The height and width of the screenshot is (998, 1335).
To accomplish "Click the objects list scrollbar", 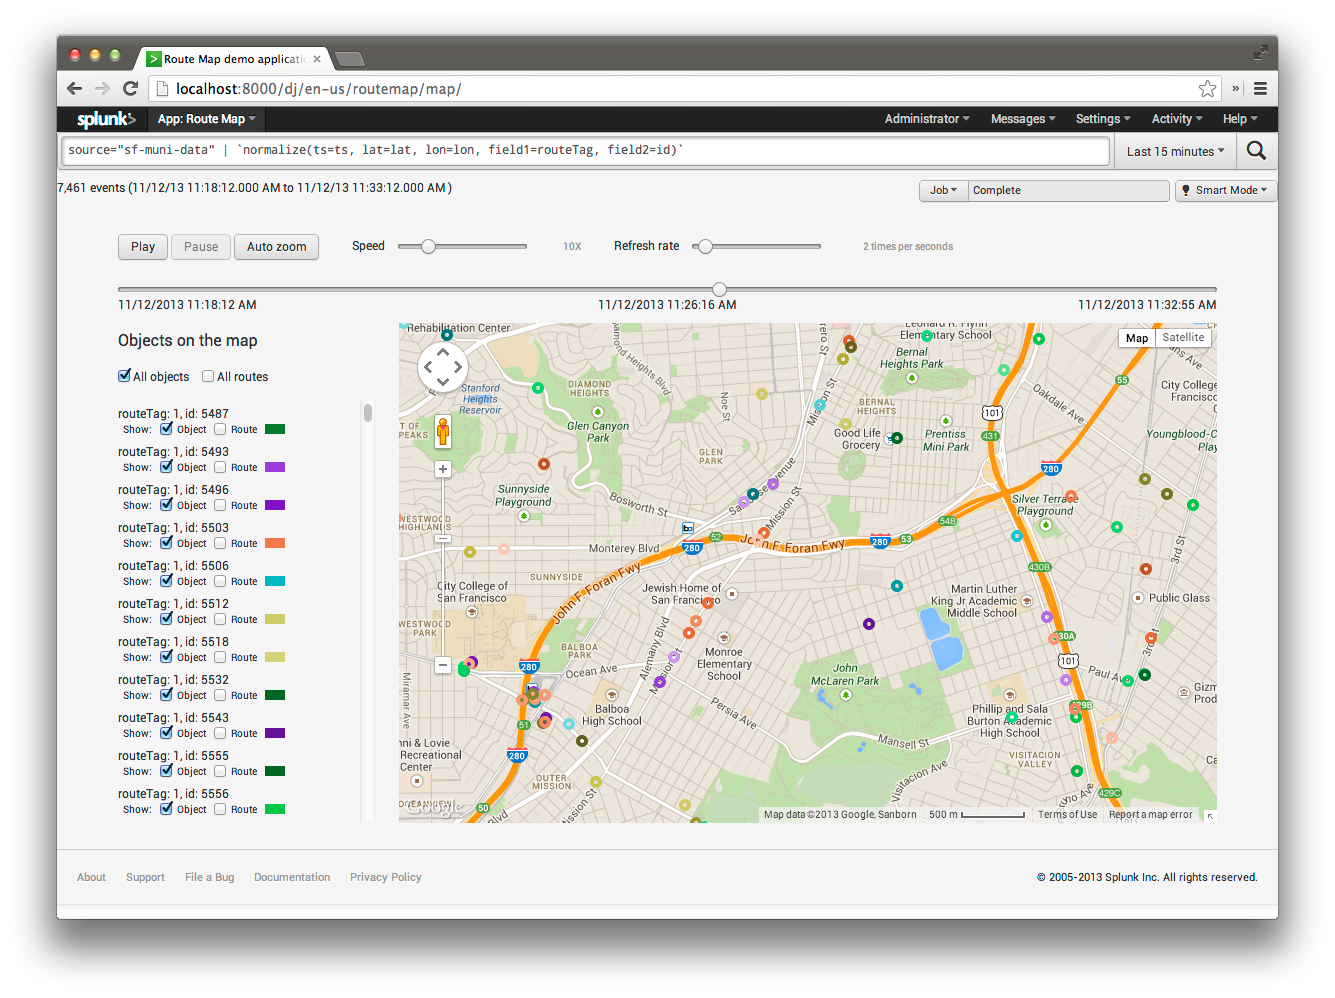I will point(368,412).
